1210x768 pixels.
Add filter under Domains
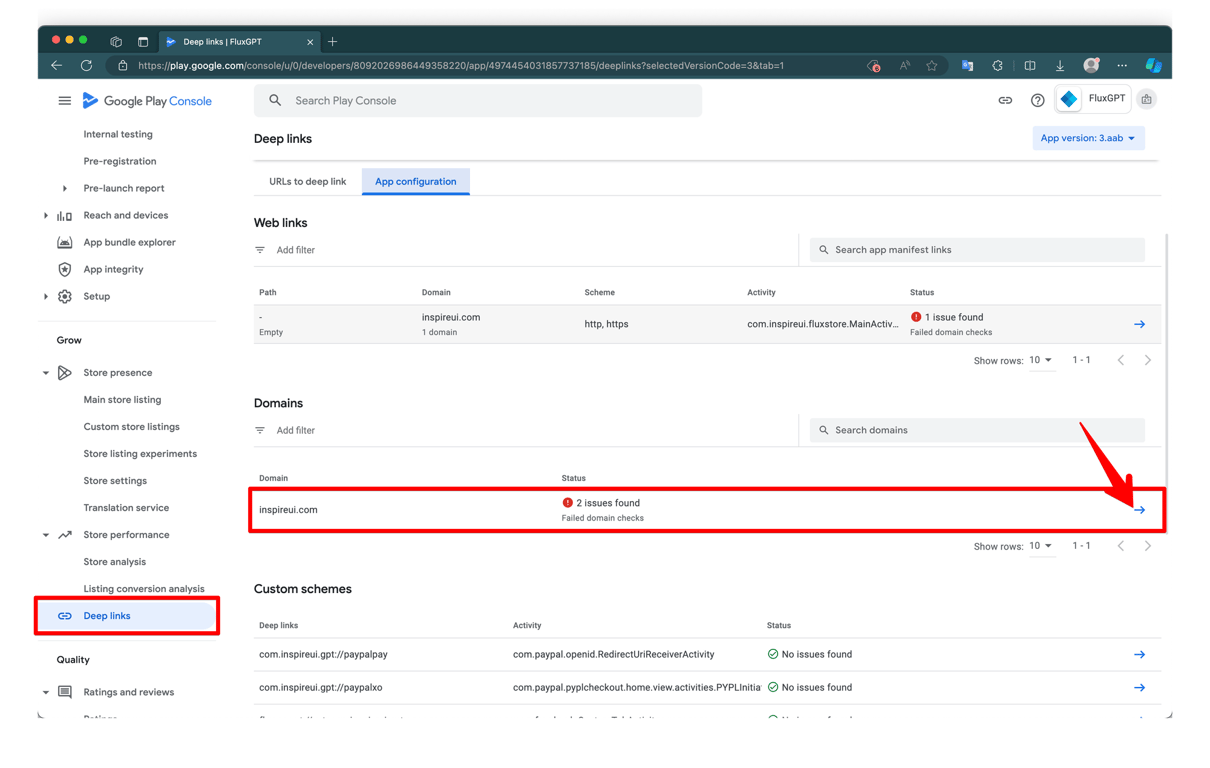click(295, 430)
